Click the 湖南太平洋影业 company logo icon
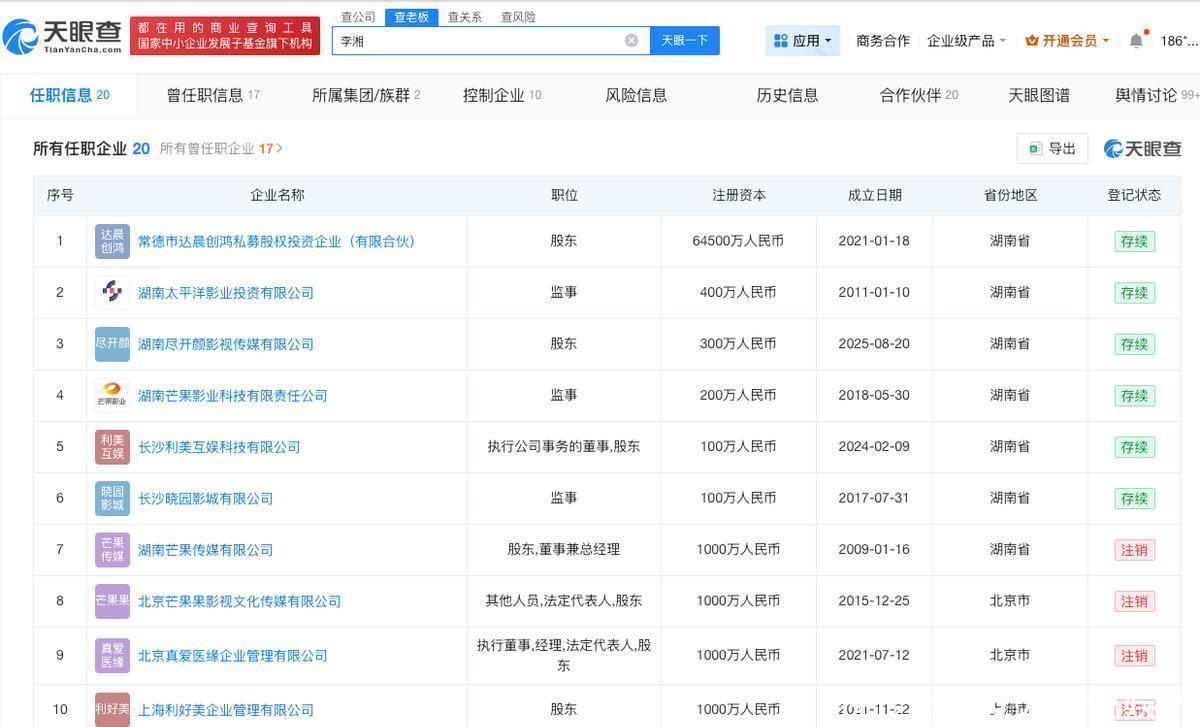This screenshot has width=1200, height=727. tap(112, 292)
